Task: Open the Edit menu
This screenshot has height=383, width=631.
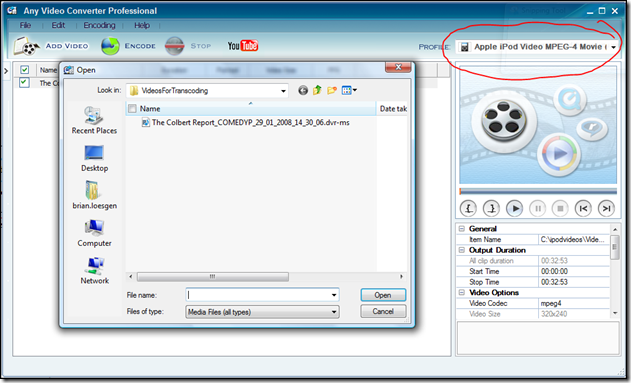Action: tap(58, 25)
